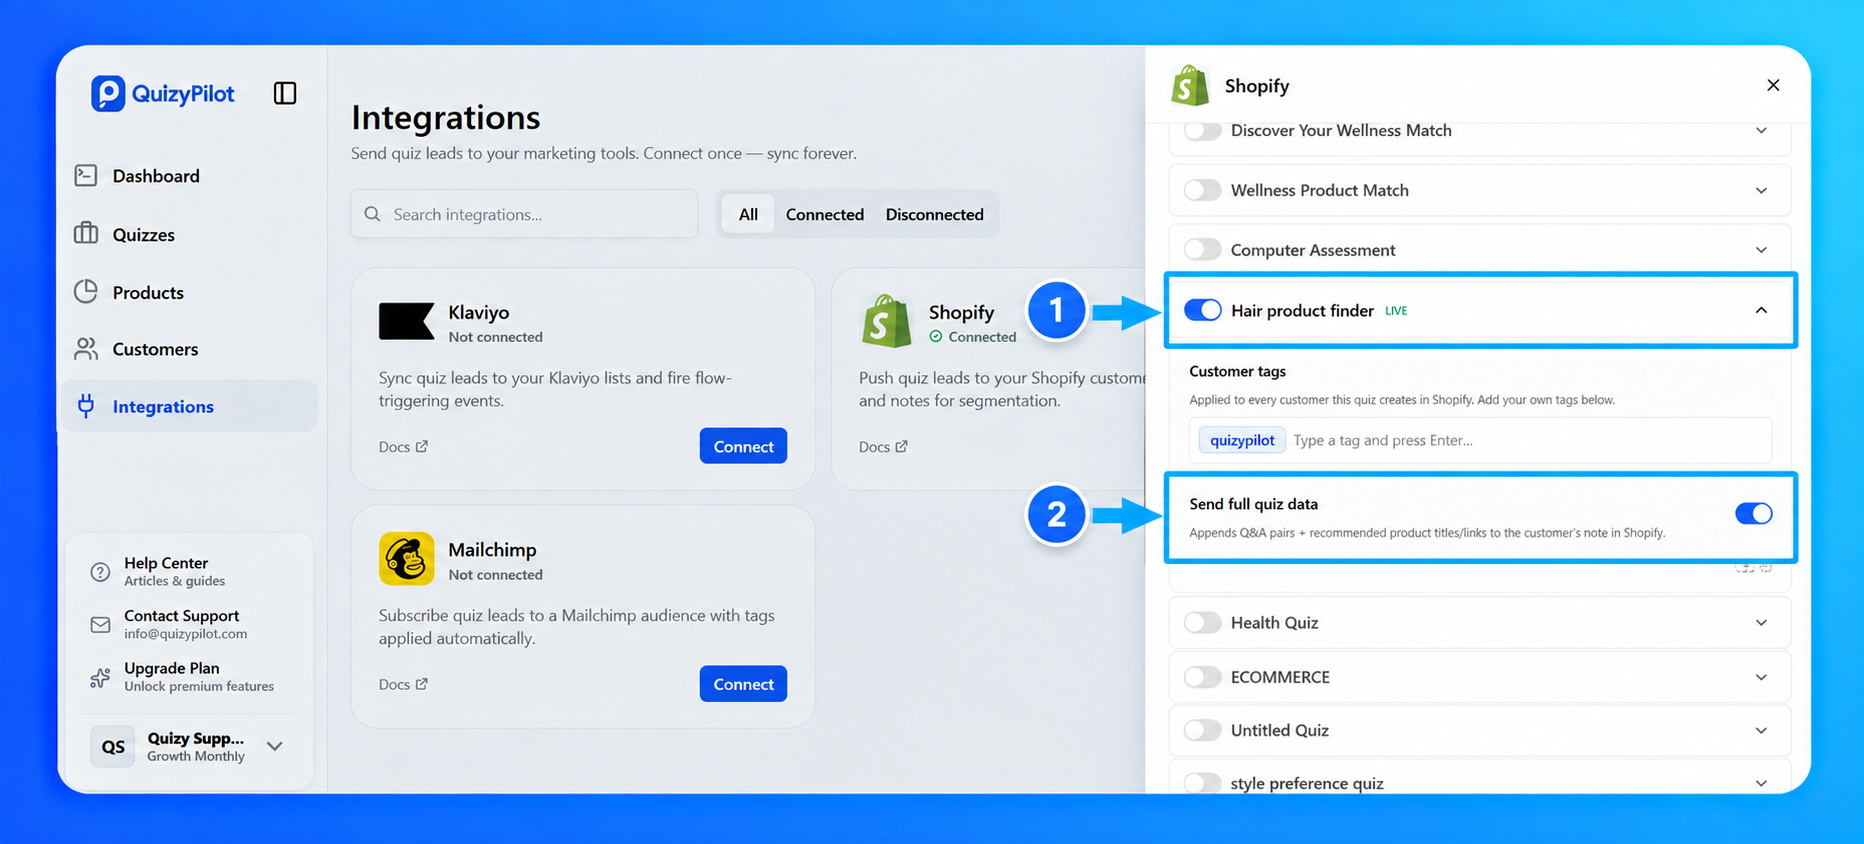
Task: Open Dashboard from its sidebar icon
Action: [x=86, y=176]
